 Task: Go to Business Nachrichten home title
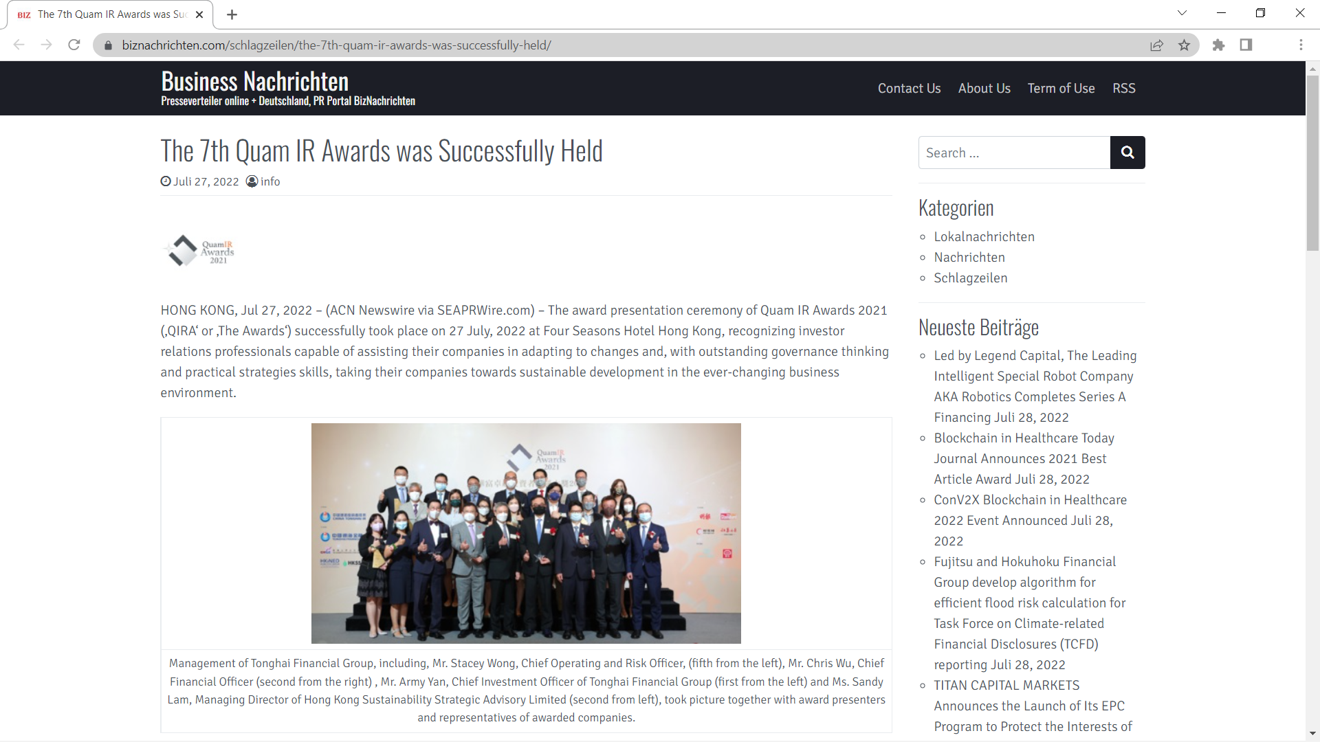[x=255, y=80]
